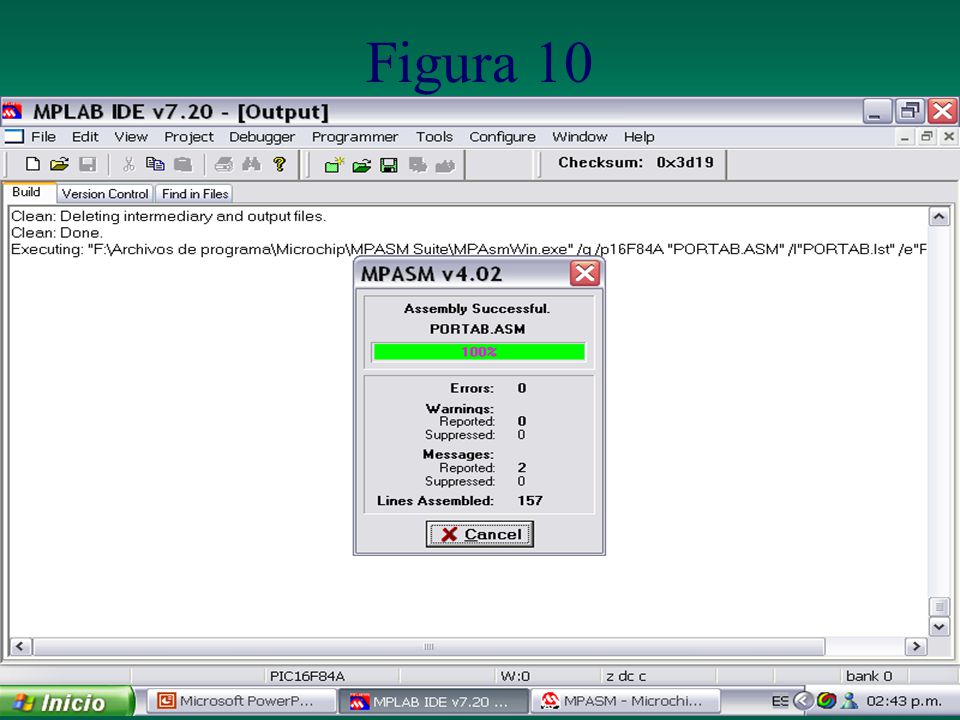Click the Copy toolbar icon
The width and height of the screenshot is (960, 720).
point(155,164)
